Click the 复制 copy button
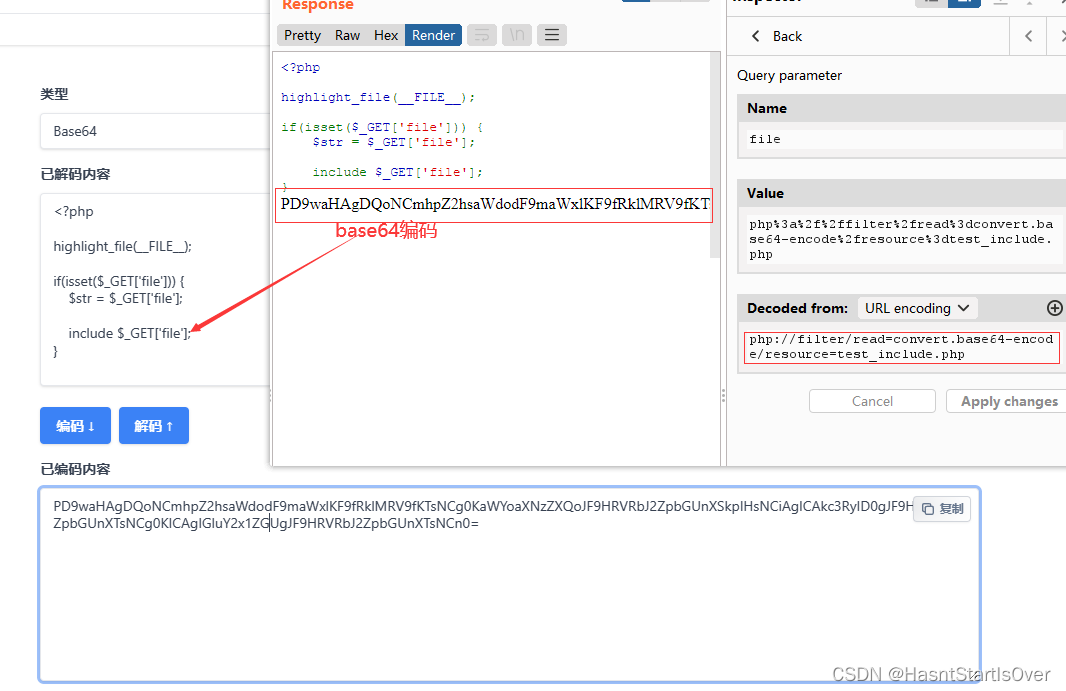Viewport: 1066px width, 691px height. 942,509
